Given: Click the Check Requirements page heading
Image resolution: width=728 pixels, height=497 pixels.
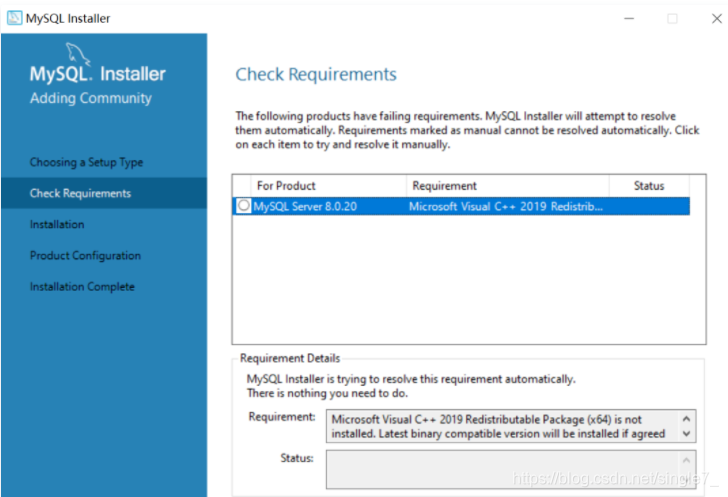Looking at the screenshot, I should tap(316, 74).
